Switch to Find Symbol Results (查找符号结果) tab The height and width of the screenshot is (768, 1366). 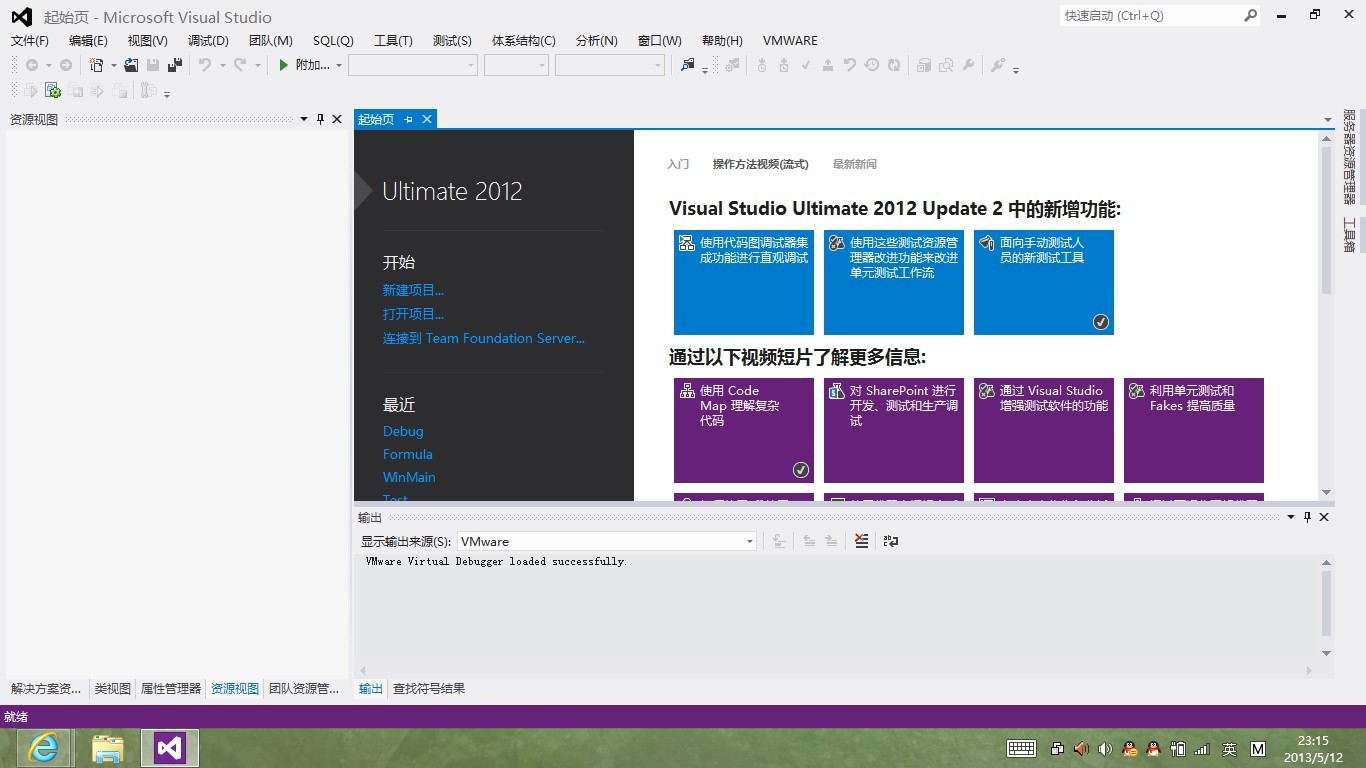tap(429, 689)
